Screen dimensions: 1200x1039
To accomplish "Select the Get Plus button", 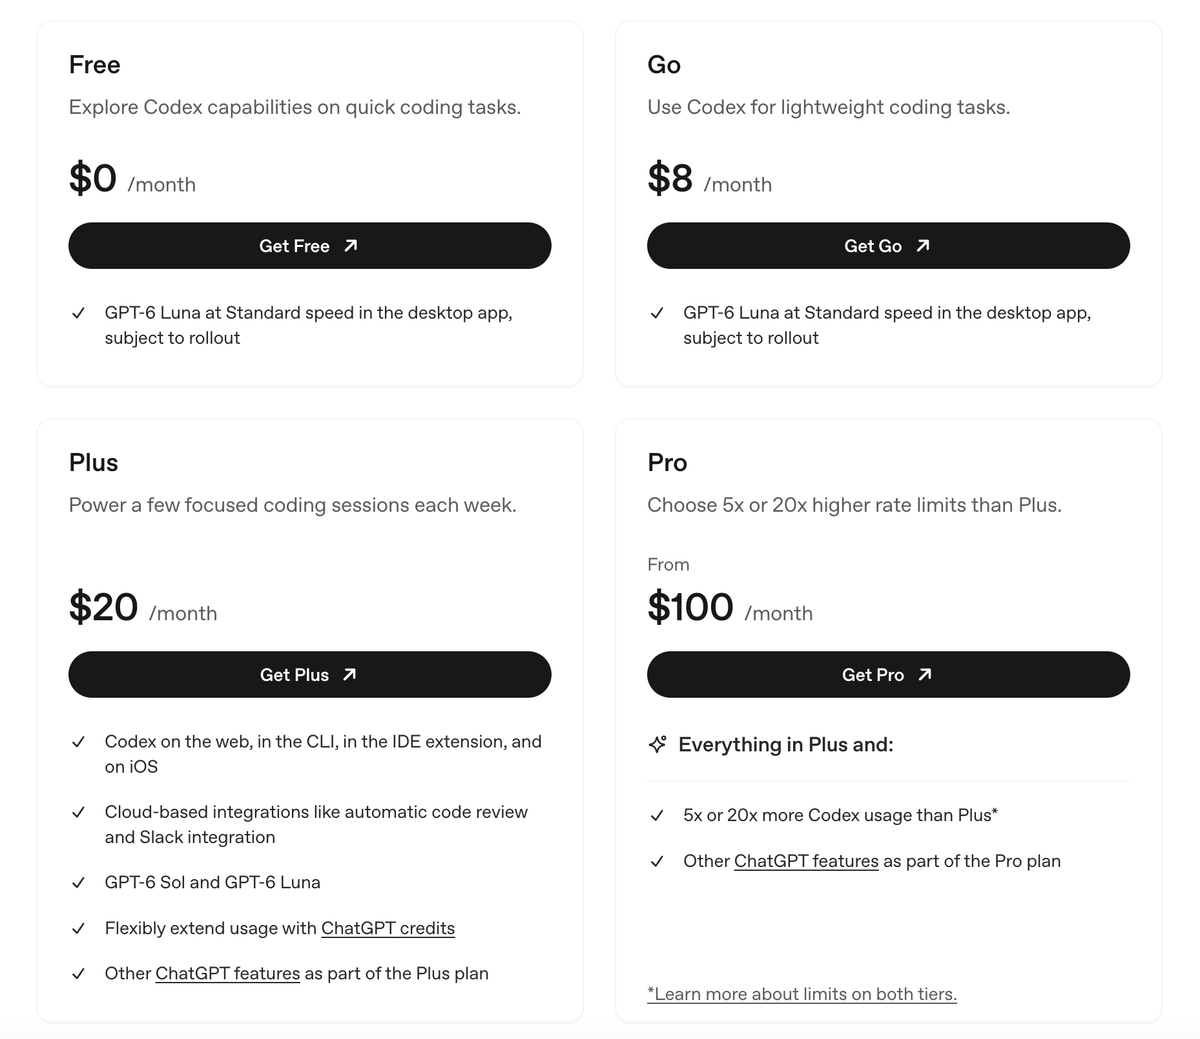I will pyautogui.click(x=310, y=675).
